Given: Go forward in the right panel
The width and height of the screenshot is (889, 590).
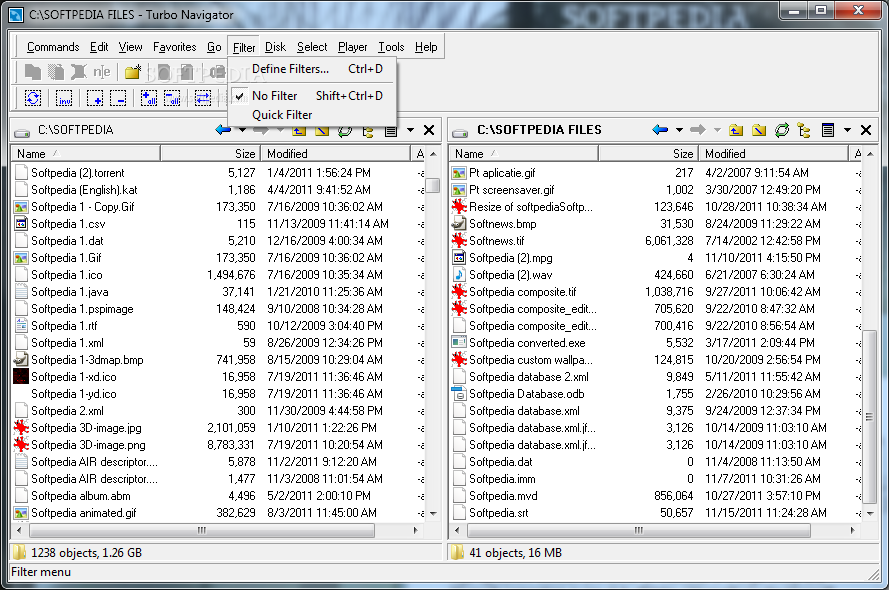Looking at the screenshot, I should [x=698, y=130].
